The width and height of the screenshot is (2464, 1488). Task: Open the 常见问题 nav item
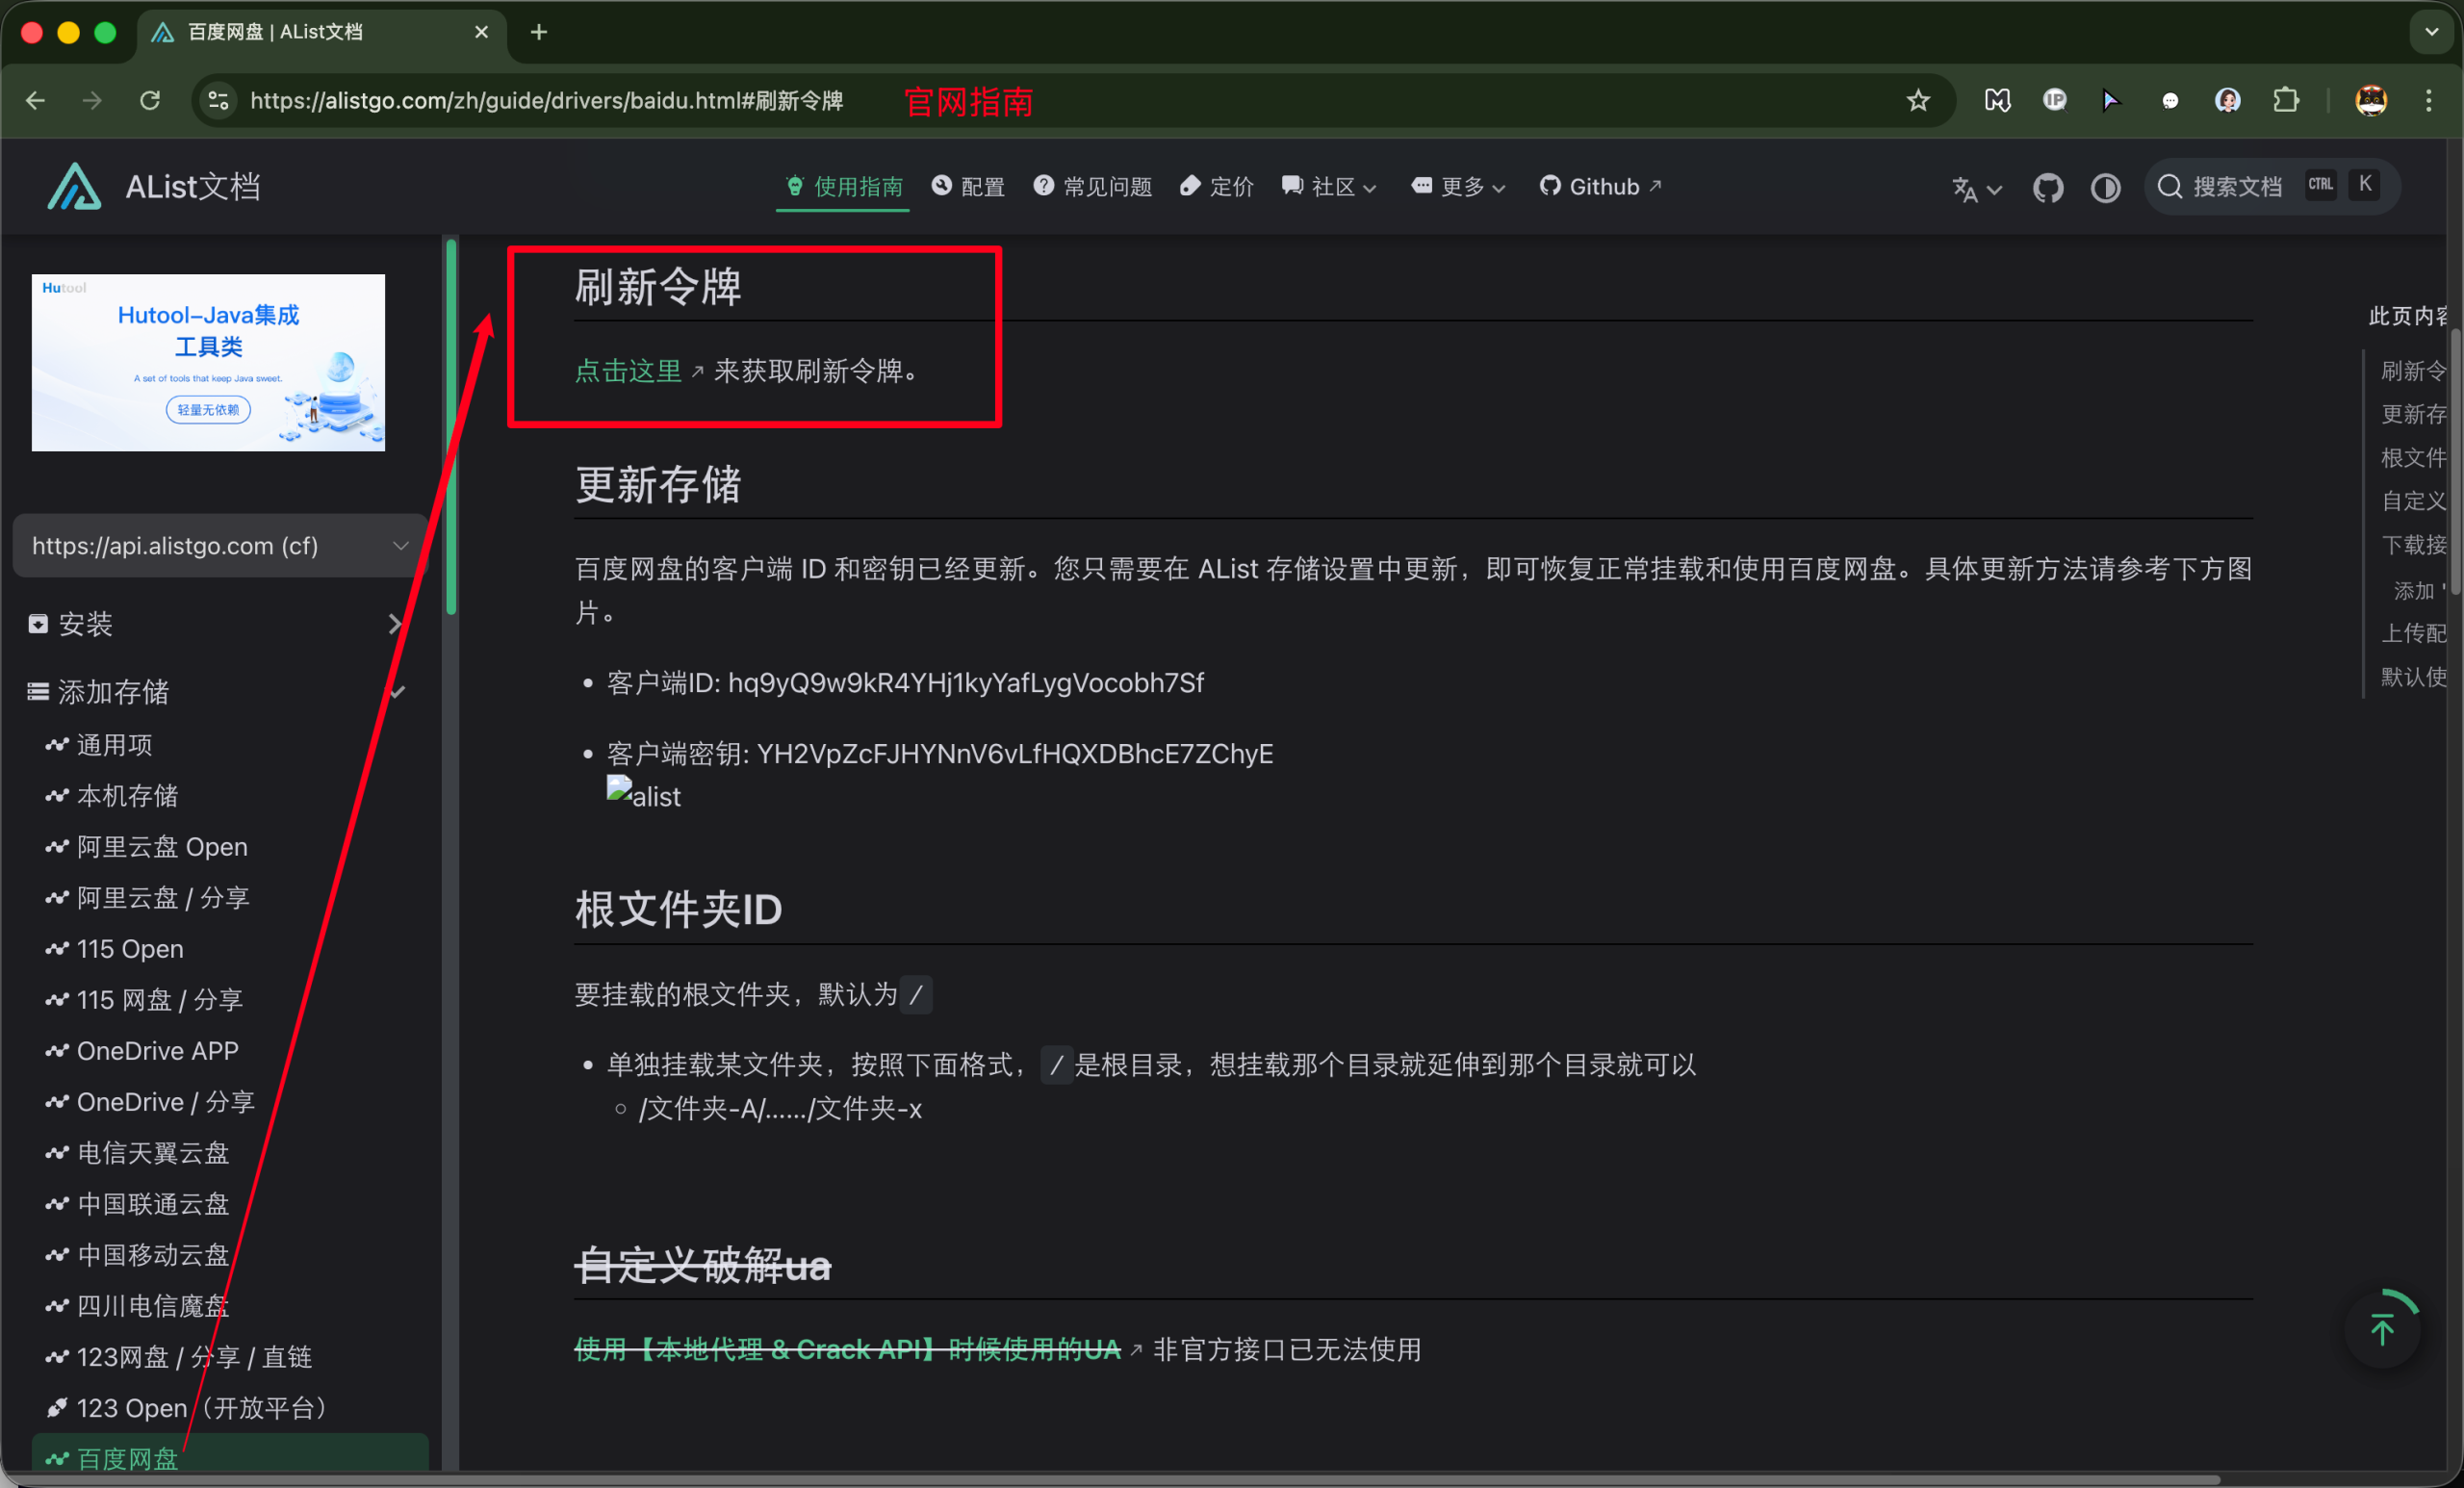click(x=1092, y=187)
